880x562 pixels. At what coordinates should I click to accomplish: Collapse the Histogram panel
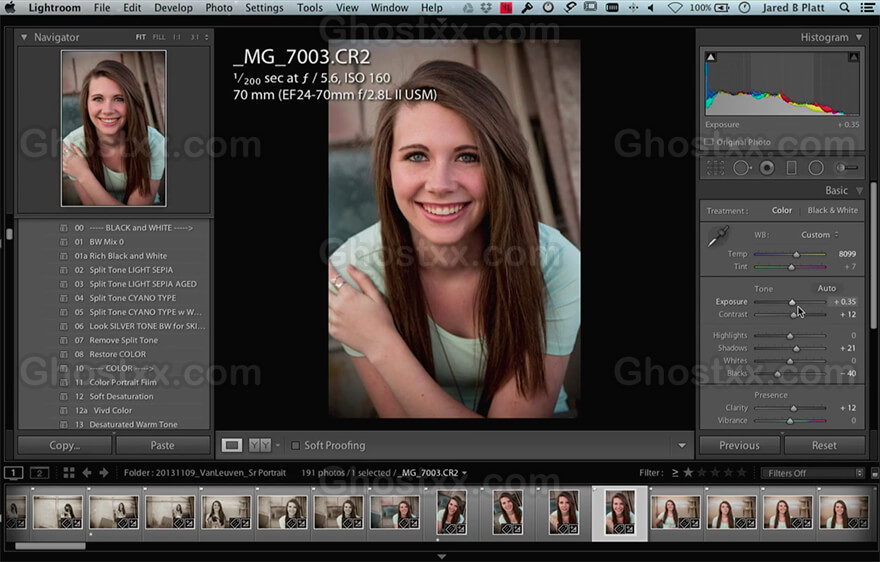pos(859,37)
